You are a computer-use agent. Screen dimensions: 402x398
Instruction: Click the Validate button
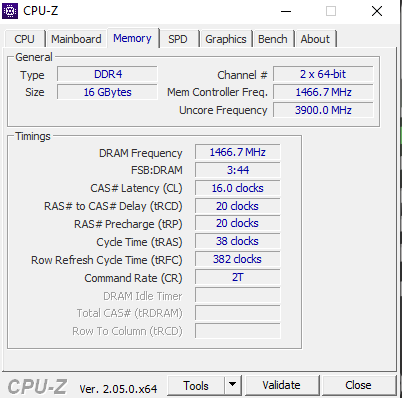click(x=281, y=385)
